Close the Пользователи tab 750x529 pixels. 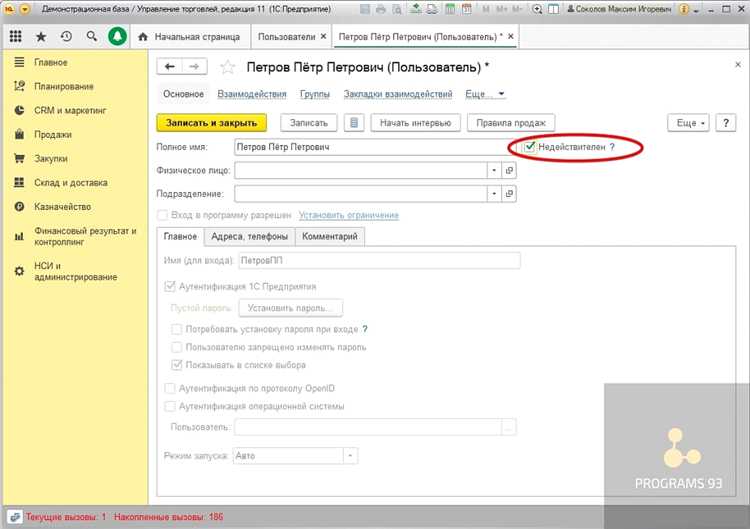[323, 36]
